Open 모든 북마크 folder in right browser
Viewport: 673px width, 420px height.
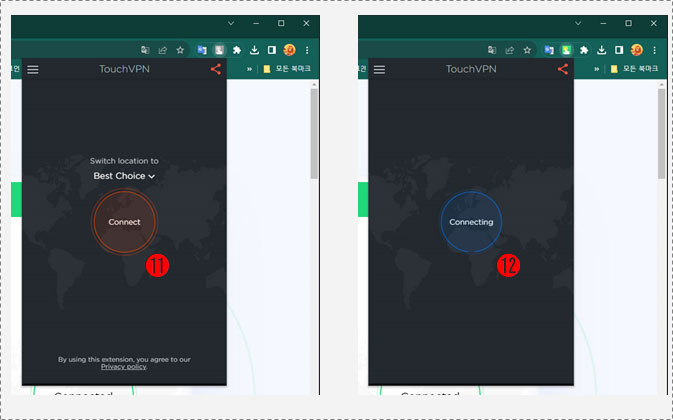(634, 69)
